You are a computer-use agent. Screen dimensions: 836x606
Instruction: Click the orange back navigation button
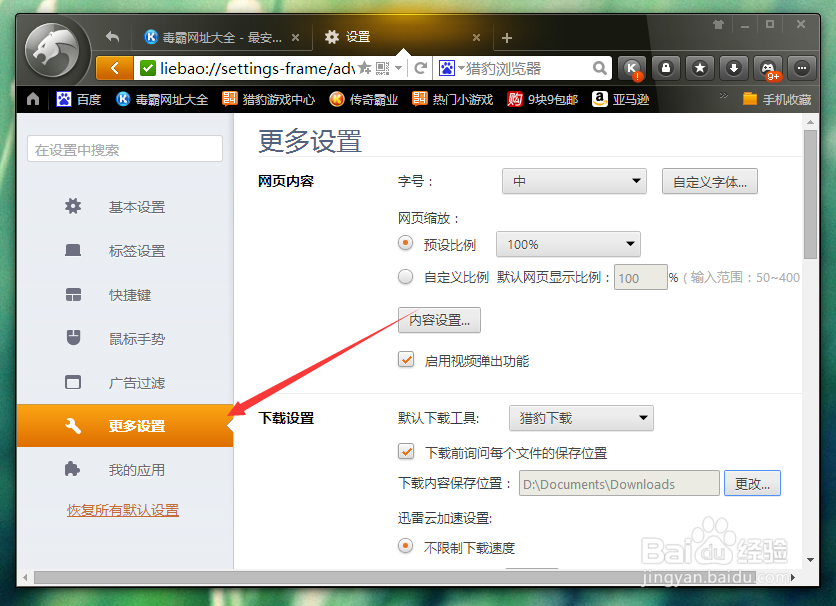115,68
